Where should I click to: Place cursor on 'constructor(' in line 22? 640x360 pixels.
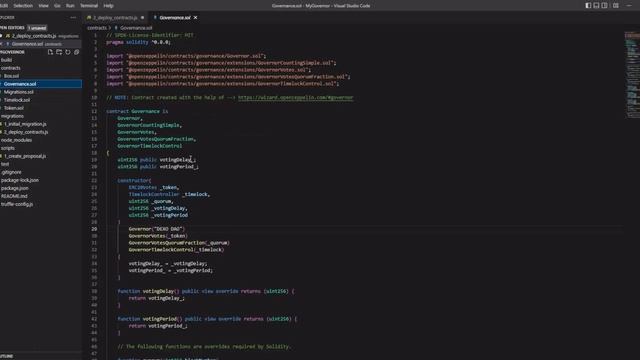(x=134, y=180)
